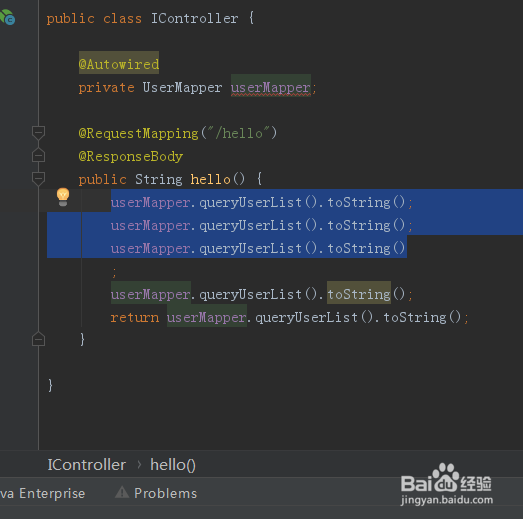Open the Java Enterprise tool window tab
This screenshot has width=523, height=519.
(42, 493)
